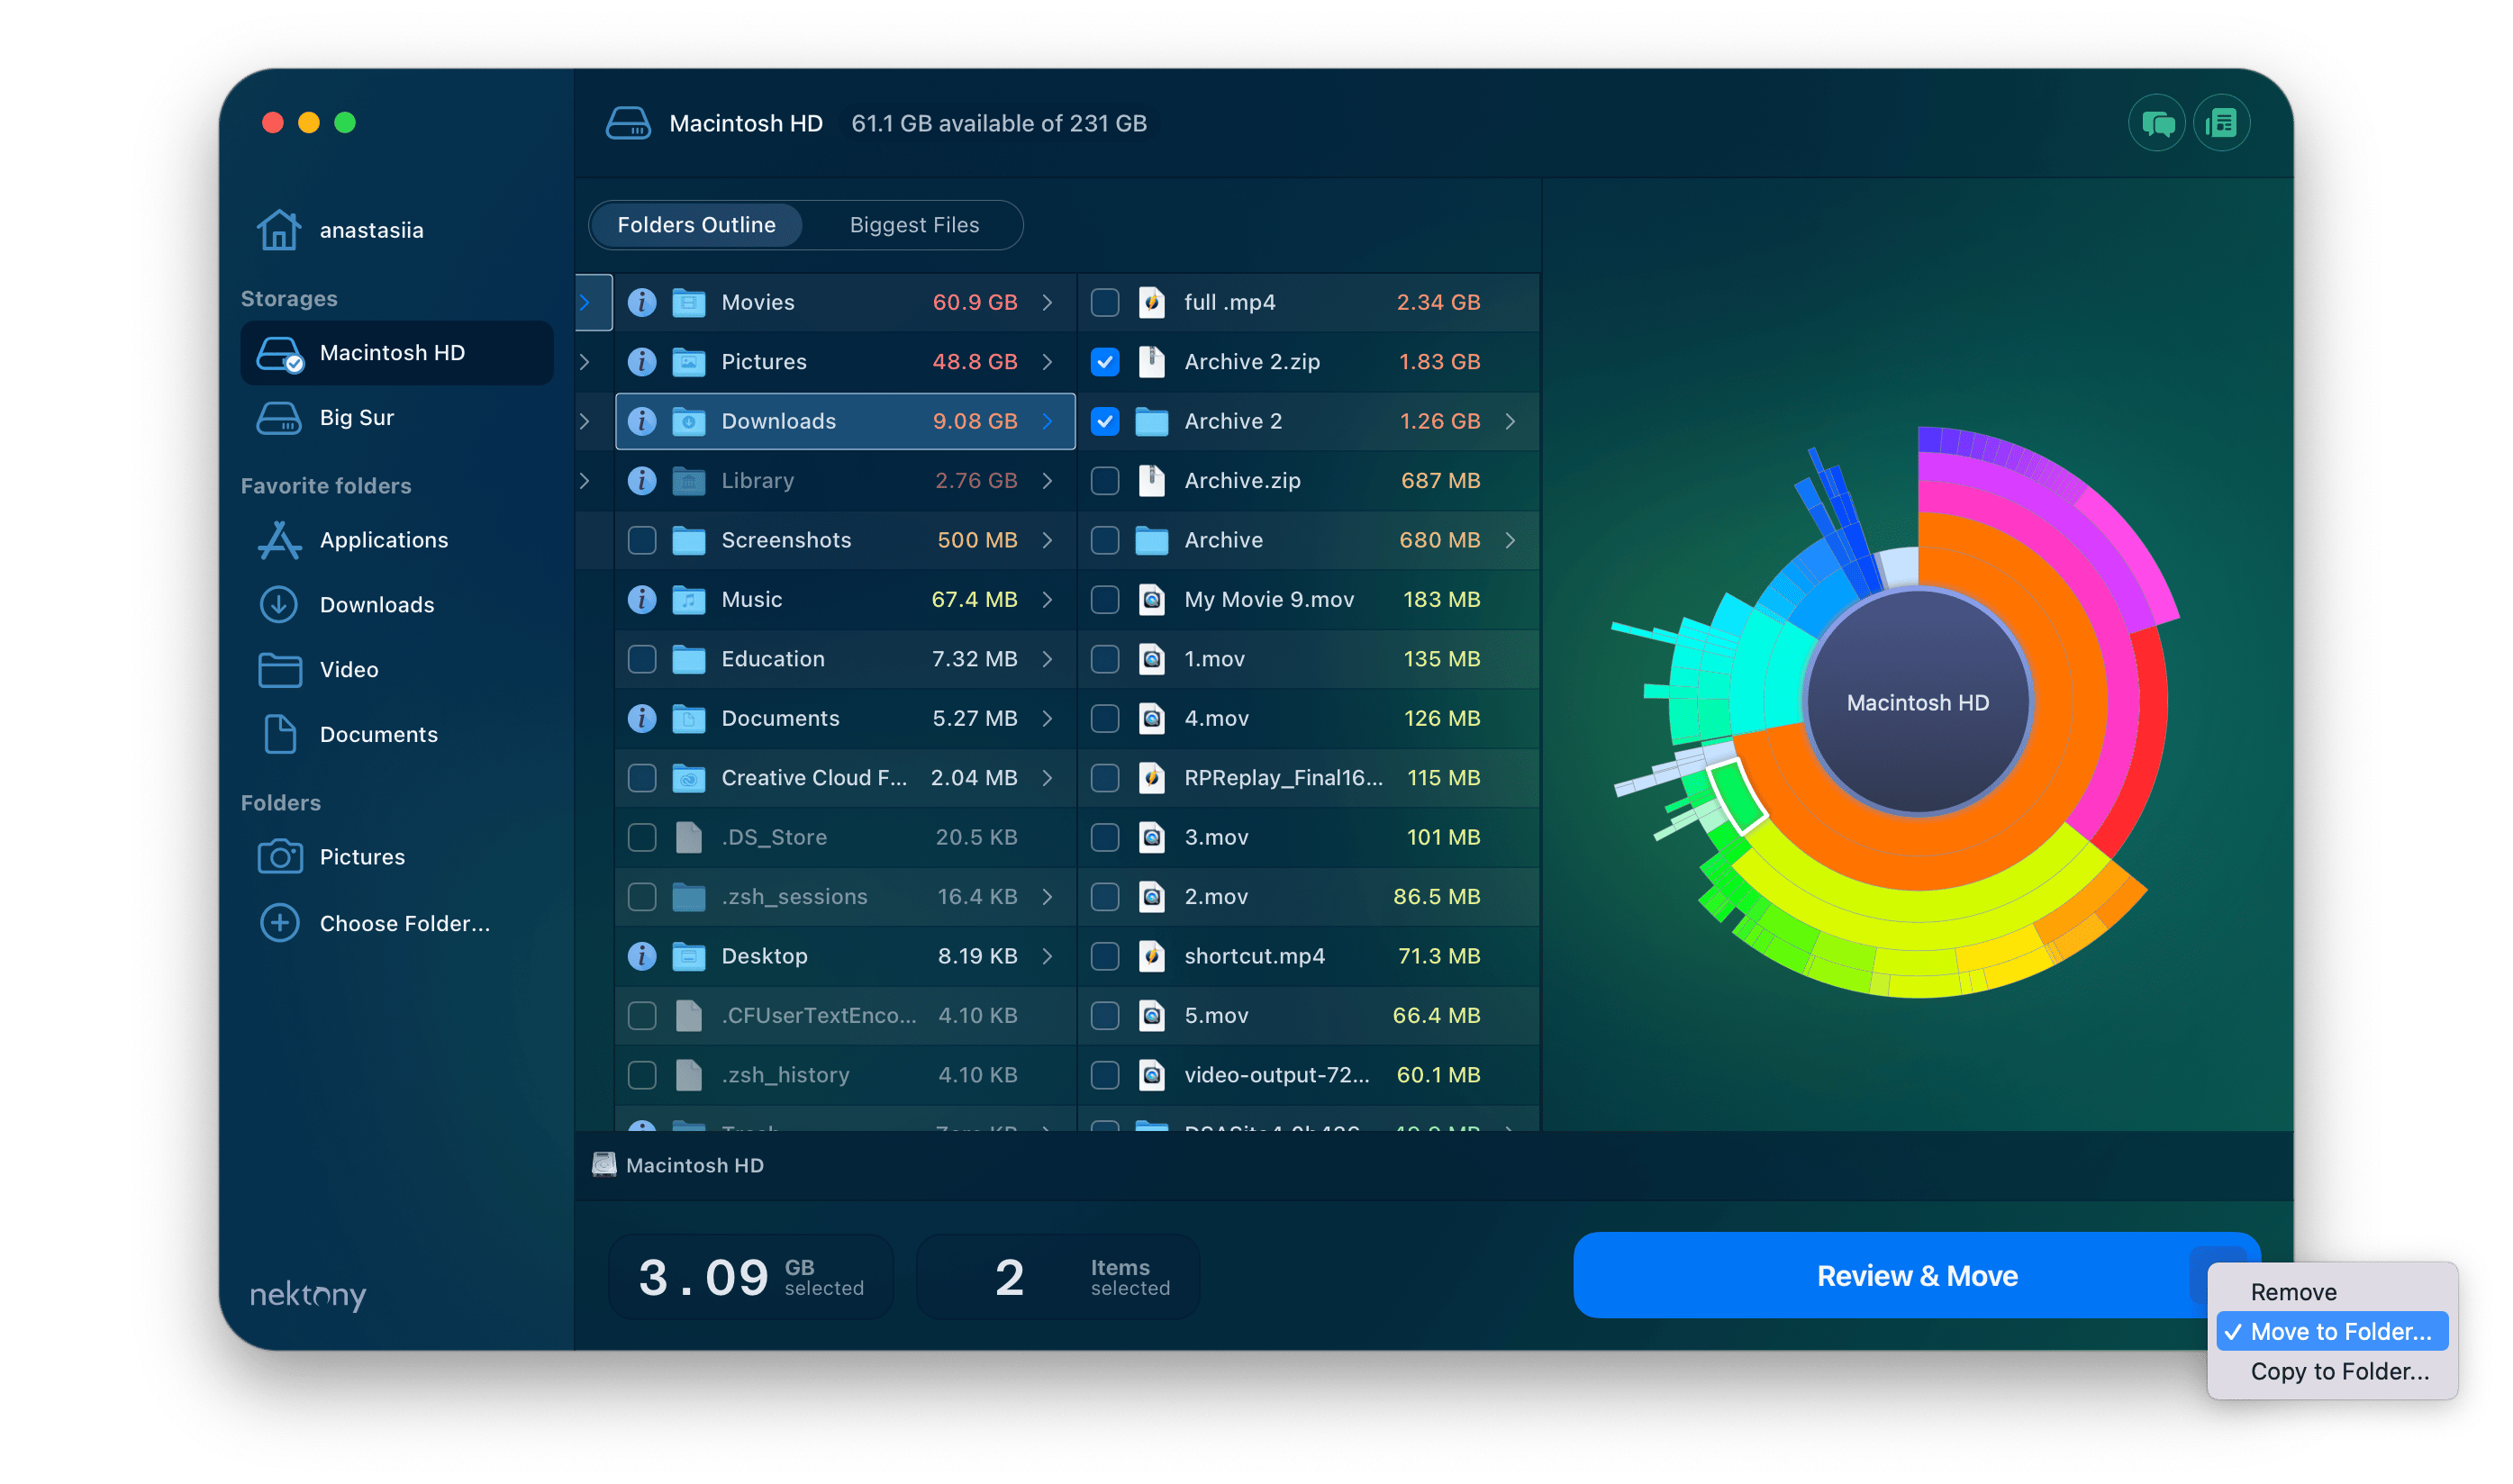Select Move to Folder context menu item
This screenshot has height=1484, width=2513.
[2338, 1330]
